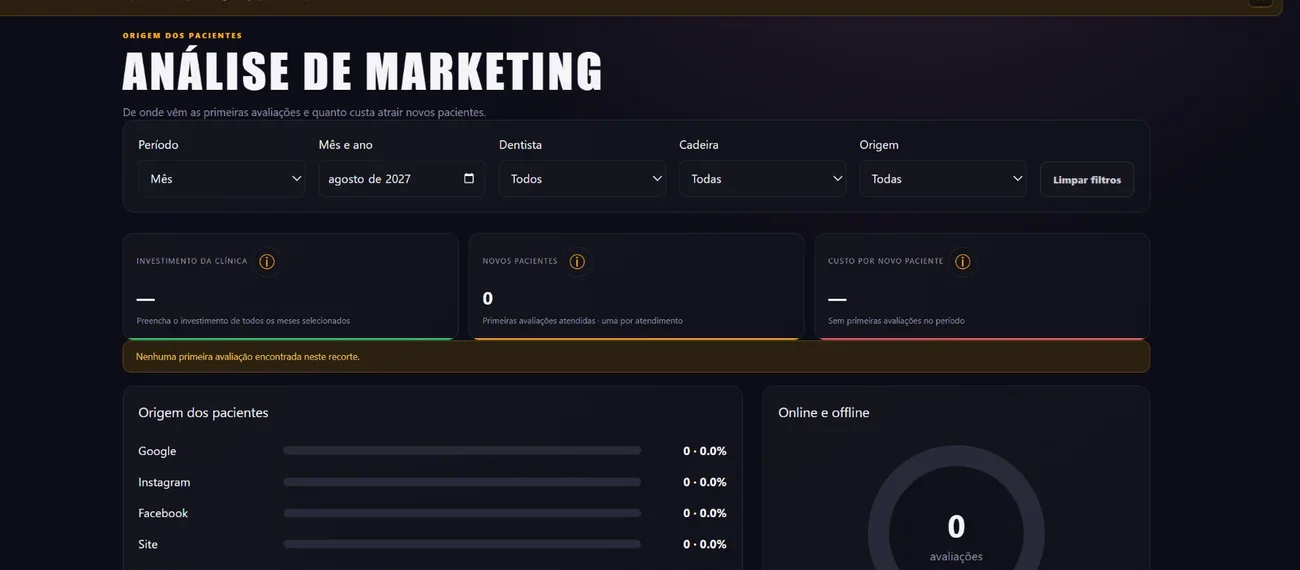Click the Google row label

click(157, 451)
